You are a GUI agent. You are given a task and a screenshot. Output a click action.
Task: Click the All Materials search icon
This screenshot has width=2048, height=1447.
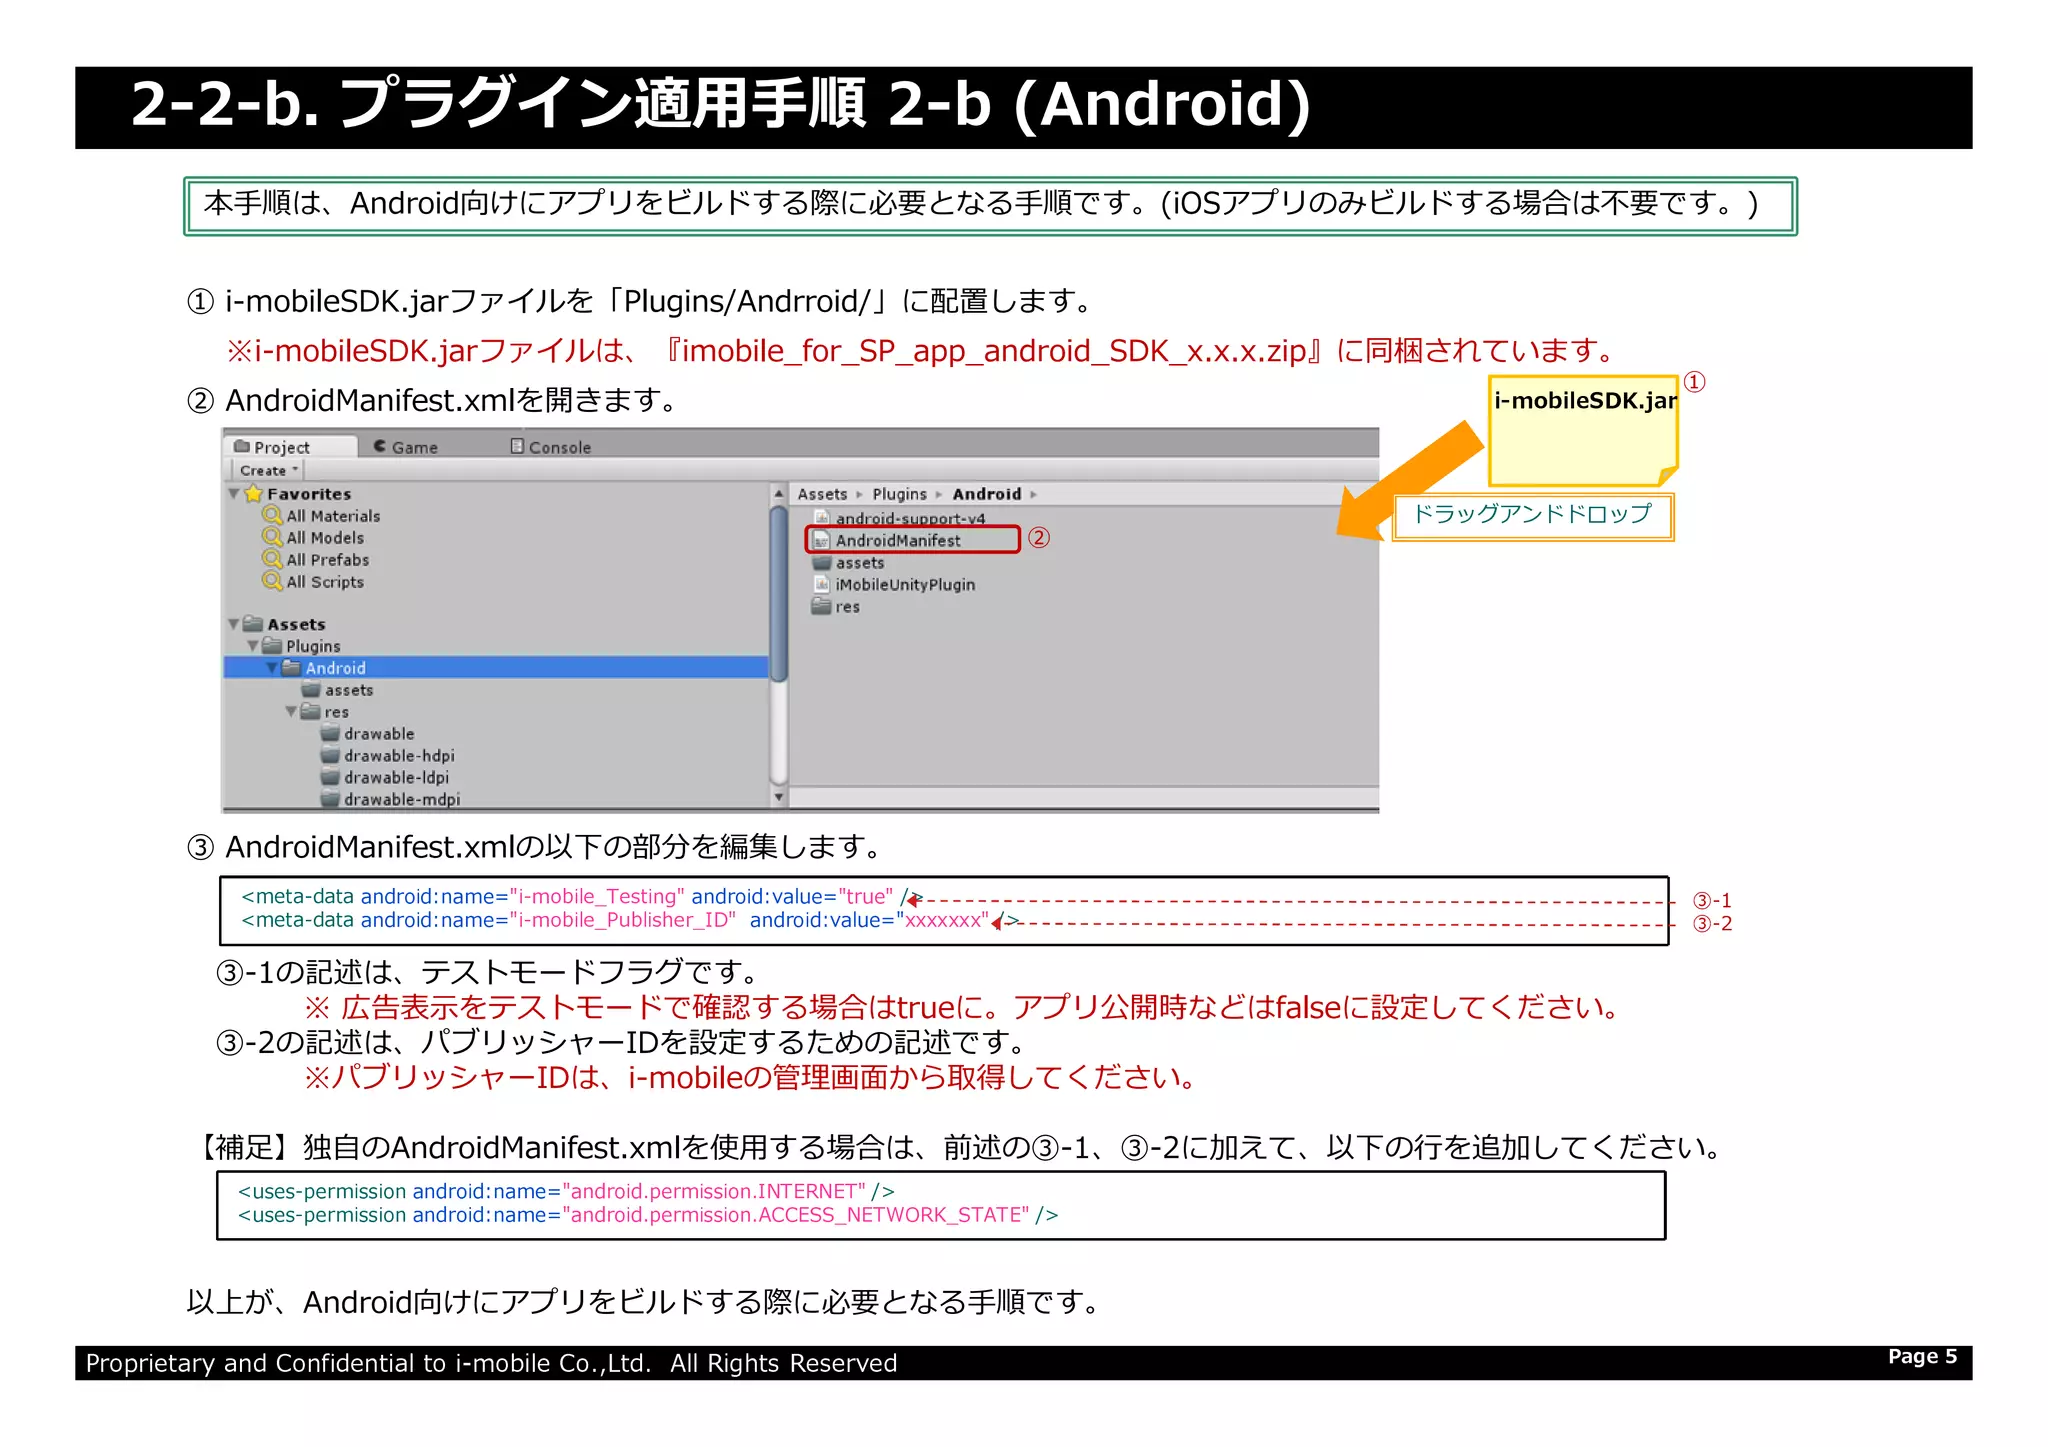272,515
